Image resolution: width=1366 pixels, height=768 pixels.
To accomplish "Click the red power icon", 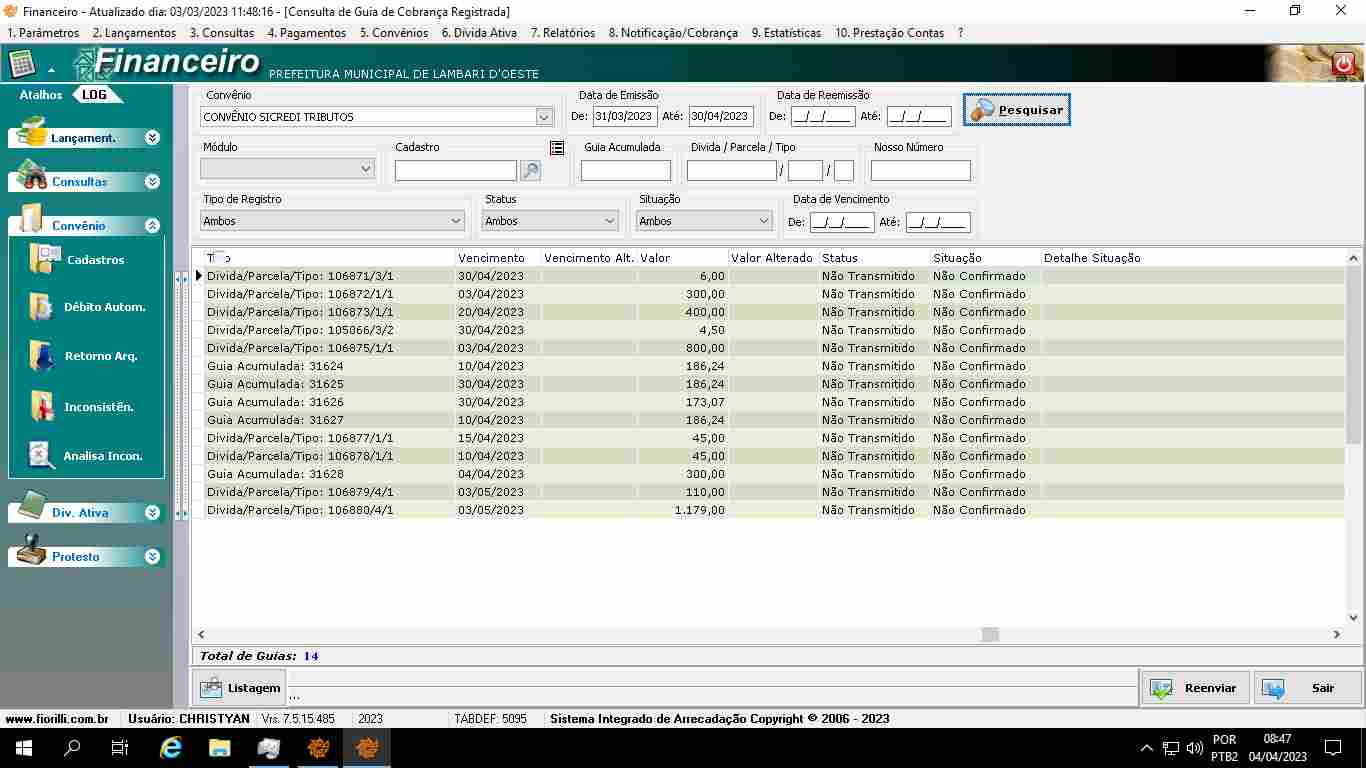I will point(1343,65).
